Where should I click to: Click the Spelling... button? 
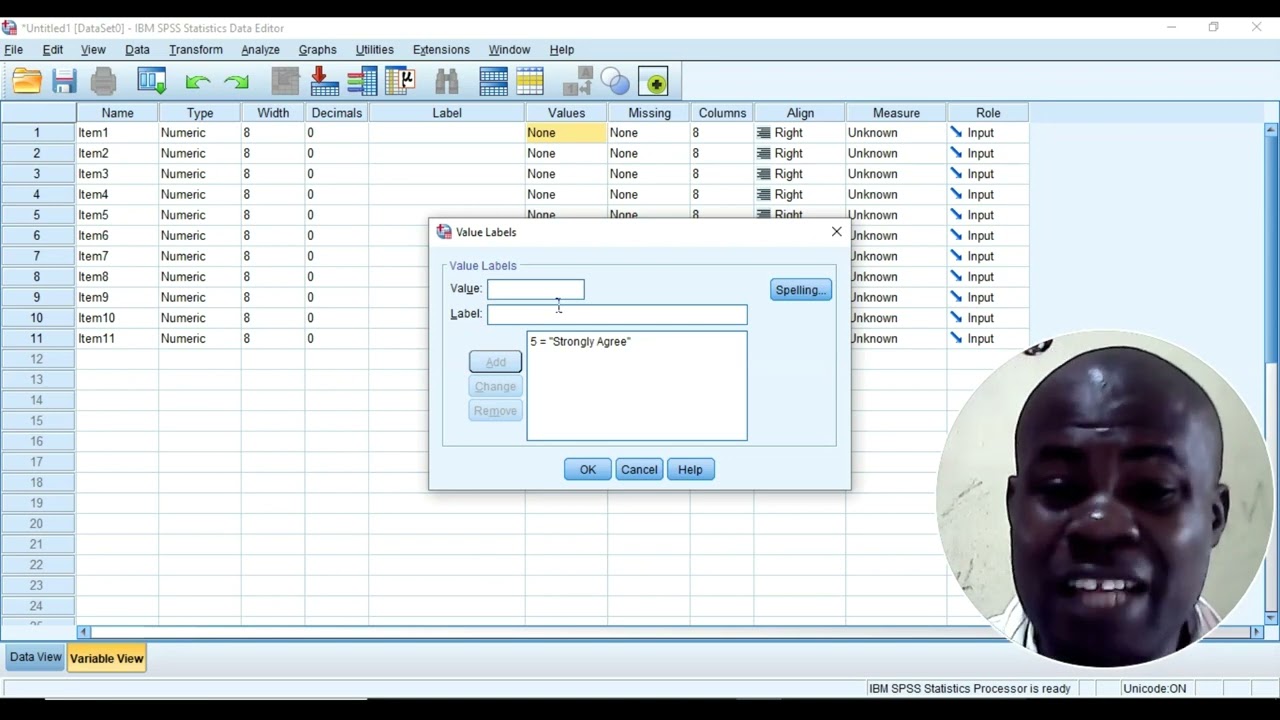[801, 290]
